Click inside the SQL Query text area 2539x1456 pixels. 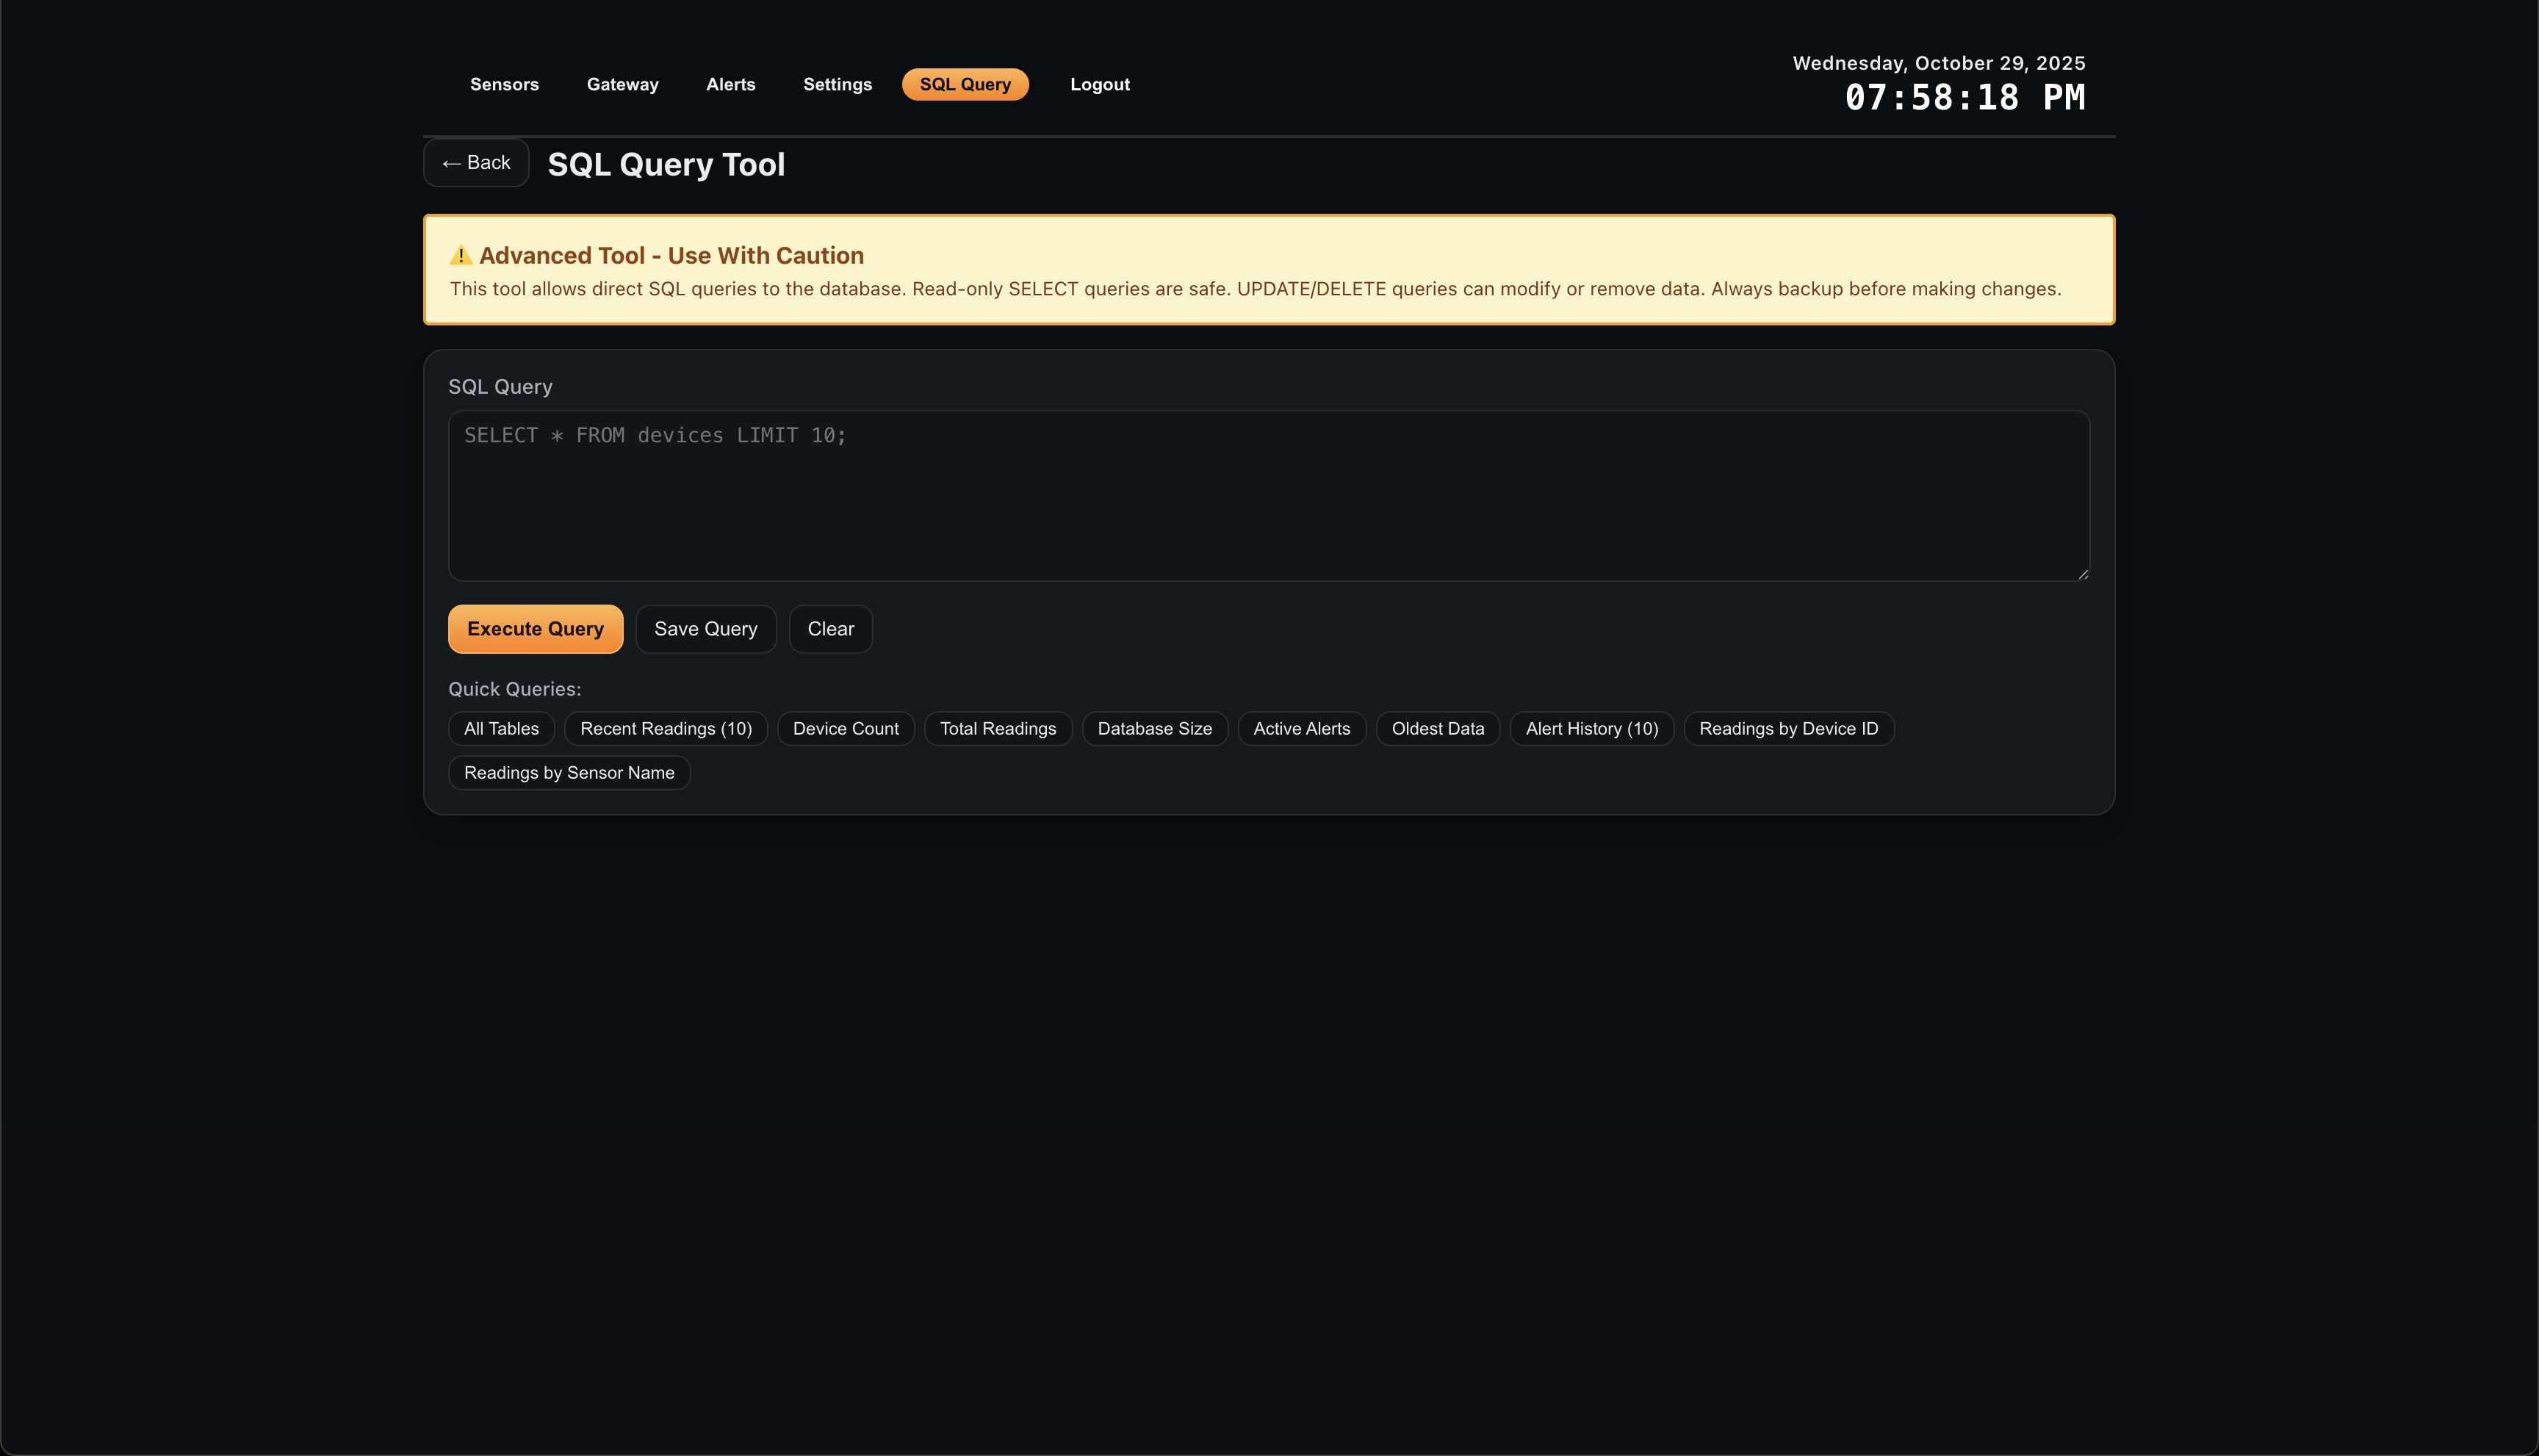pos(1268,495)
